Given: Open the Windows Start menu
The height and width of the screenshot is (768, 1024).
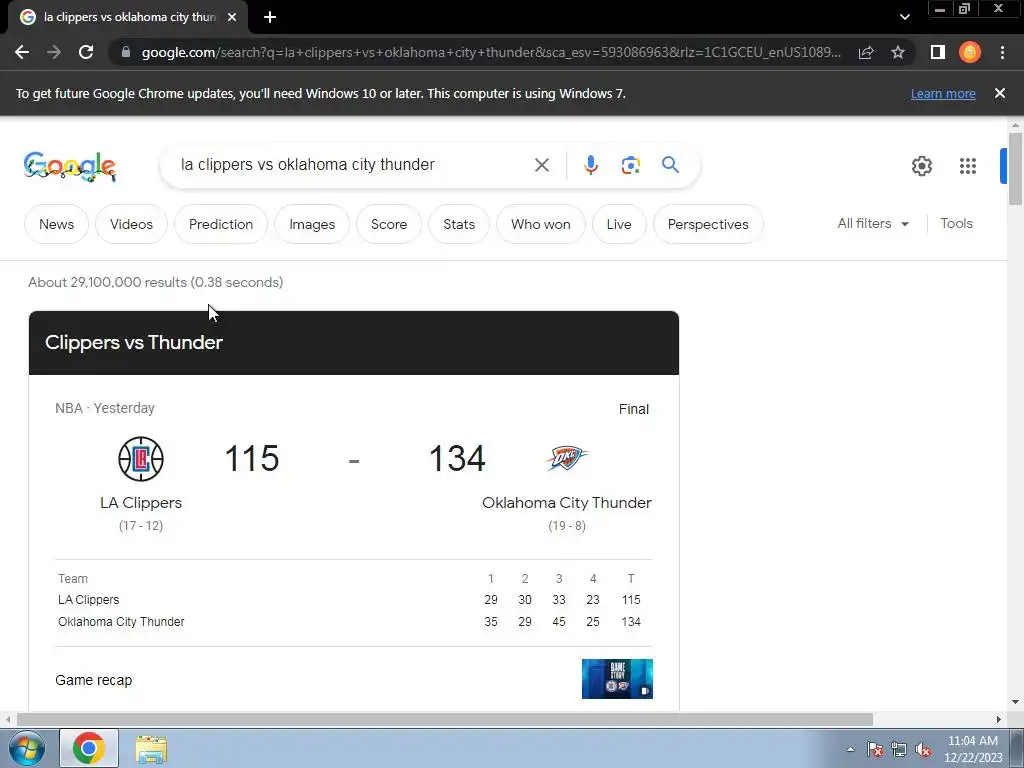Looking at the screenshot, I should (27, 748).
